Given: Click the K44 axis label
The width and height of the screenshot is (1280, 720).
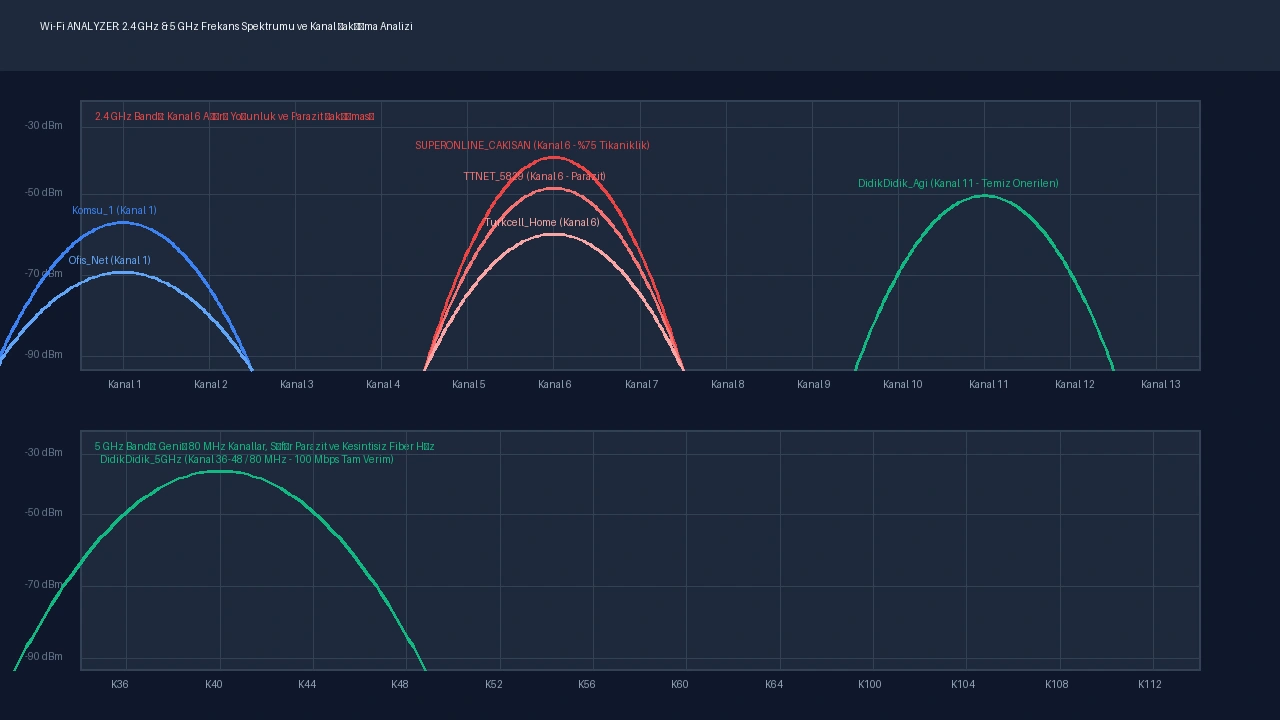Looking at the screenshot, I should [307, 684].
